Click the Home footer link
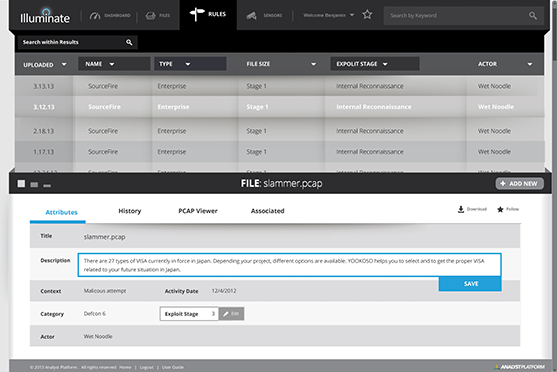Image resolution: width=557 pixels, height=372 pixels. pyautogui.click(x=125, y=367)
